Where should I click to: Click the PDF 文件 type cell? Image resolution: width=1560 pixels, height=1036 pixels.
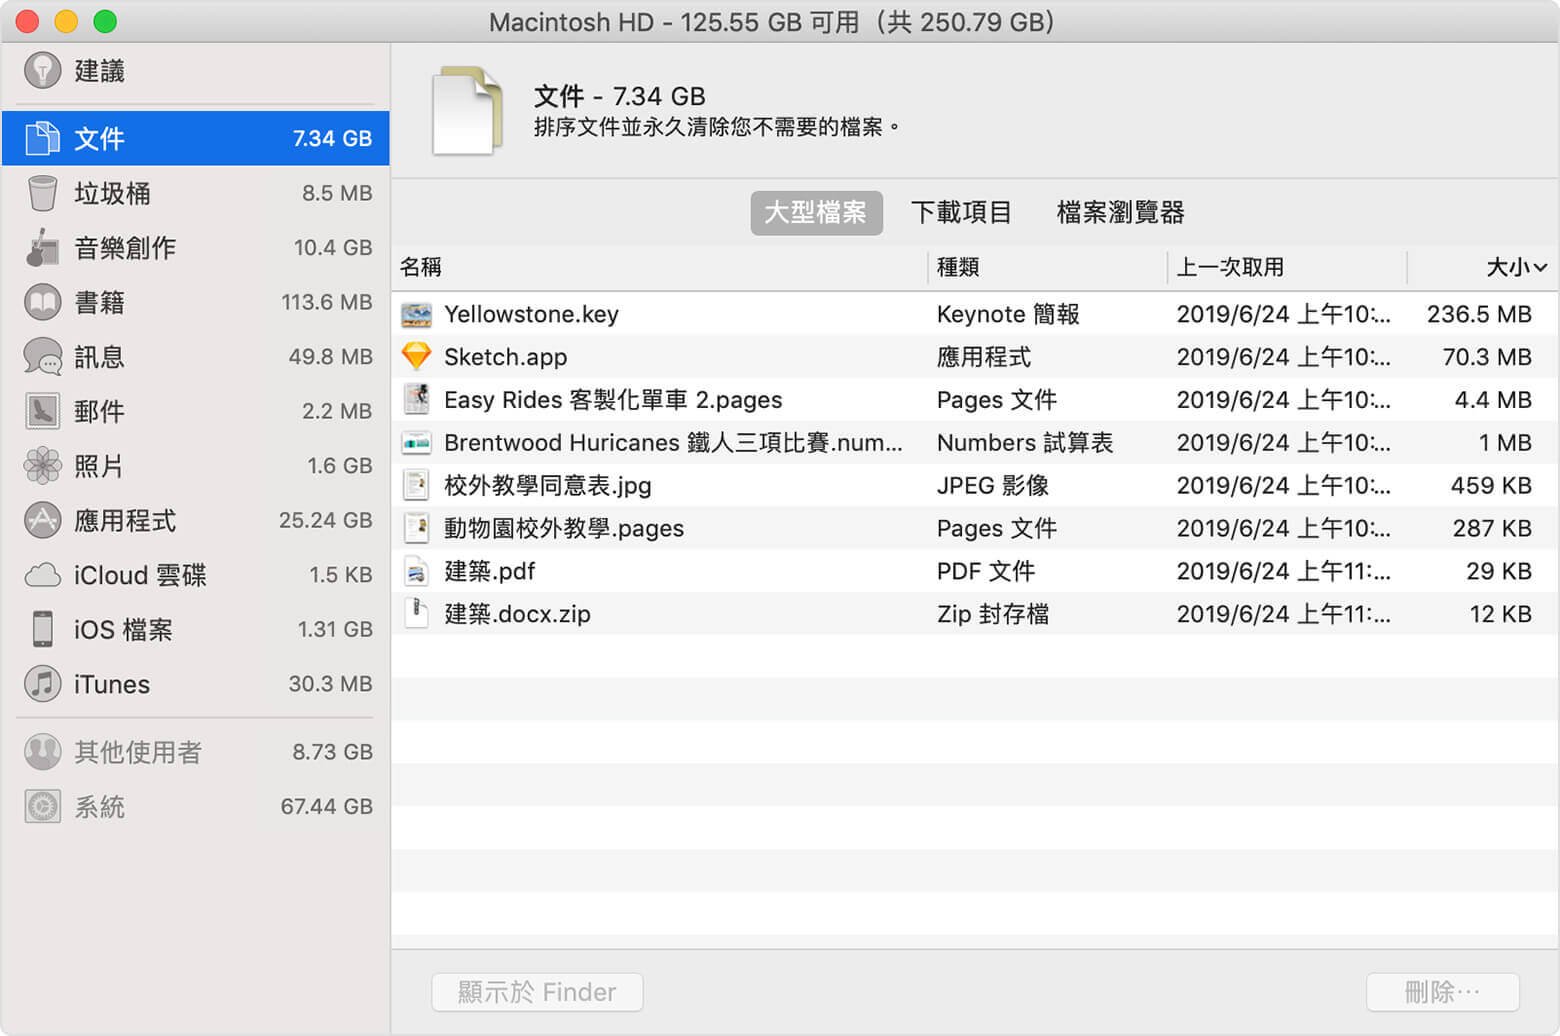point(985,571)
